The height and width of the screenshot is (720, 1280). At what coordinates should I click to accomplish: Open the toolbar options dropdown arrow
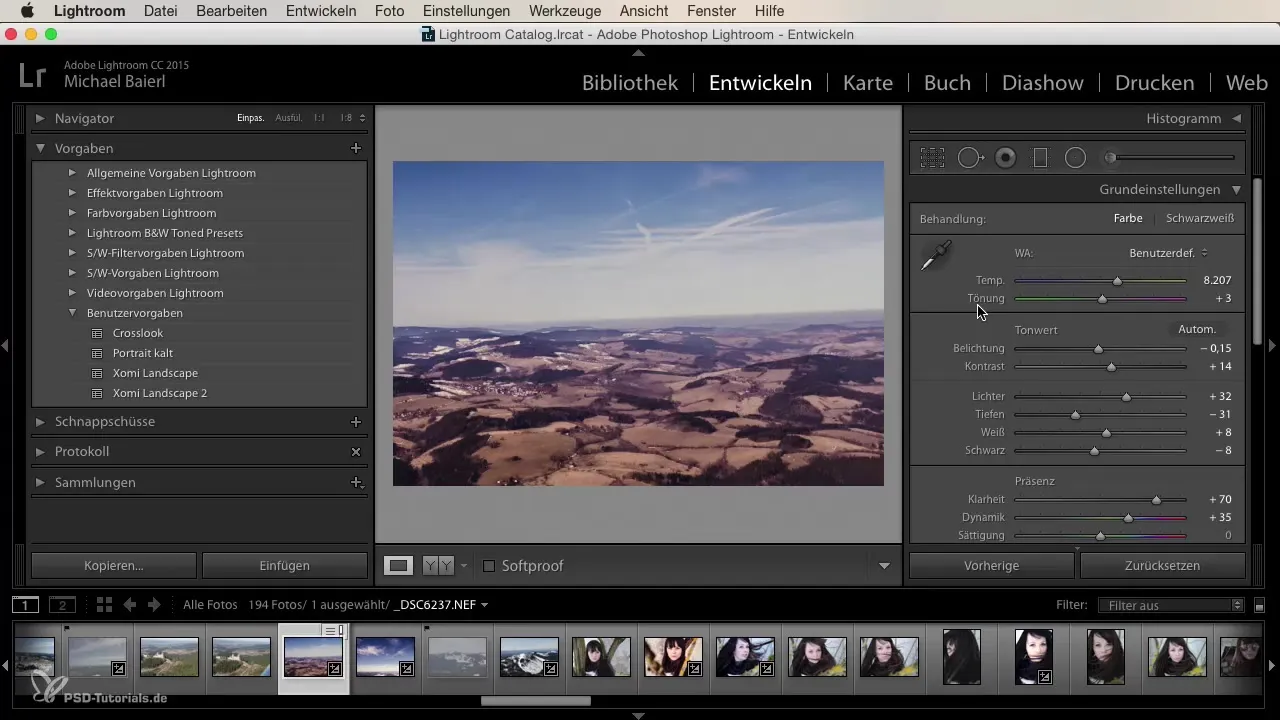[x=884, y=566]
